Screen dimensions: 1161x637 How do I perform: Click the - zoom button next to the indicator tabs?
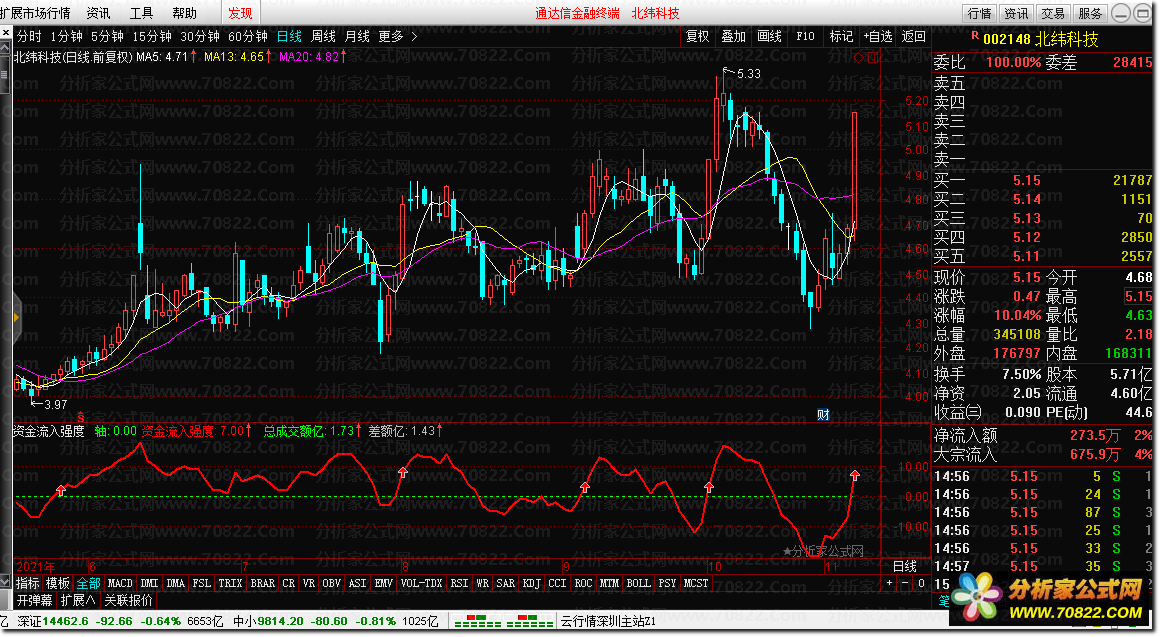tap(905, 583)
